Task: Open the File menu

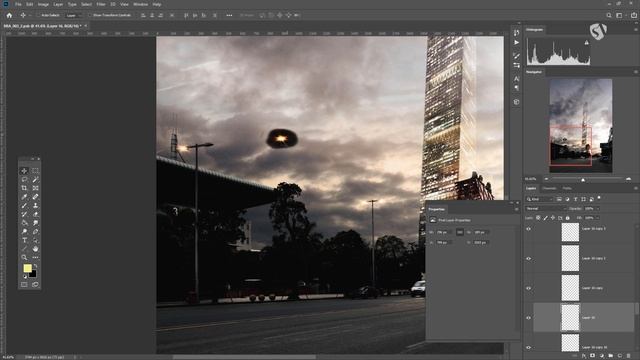Action: click(x=18, y=4)
